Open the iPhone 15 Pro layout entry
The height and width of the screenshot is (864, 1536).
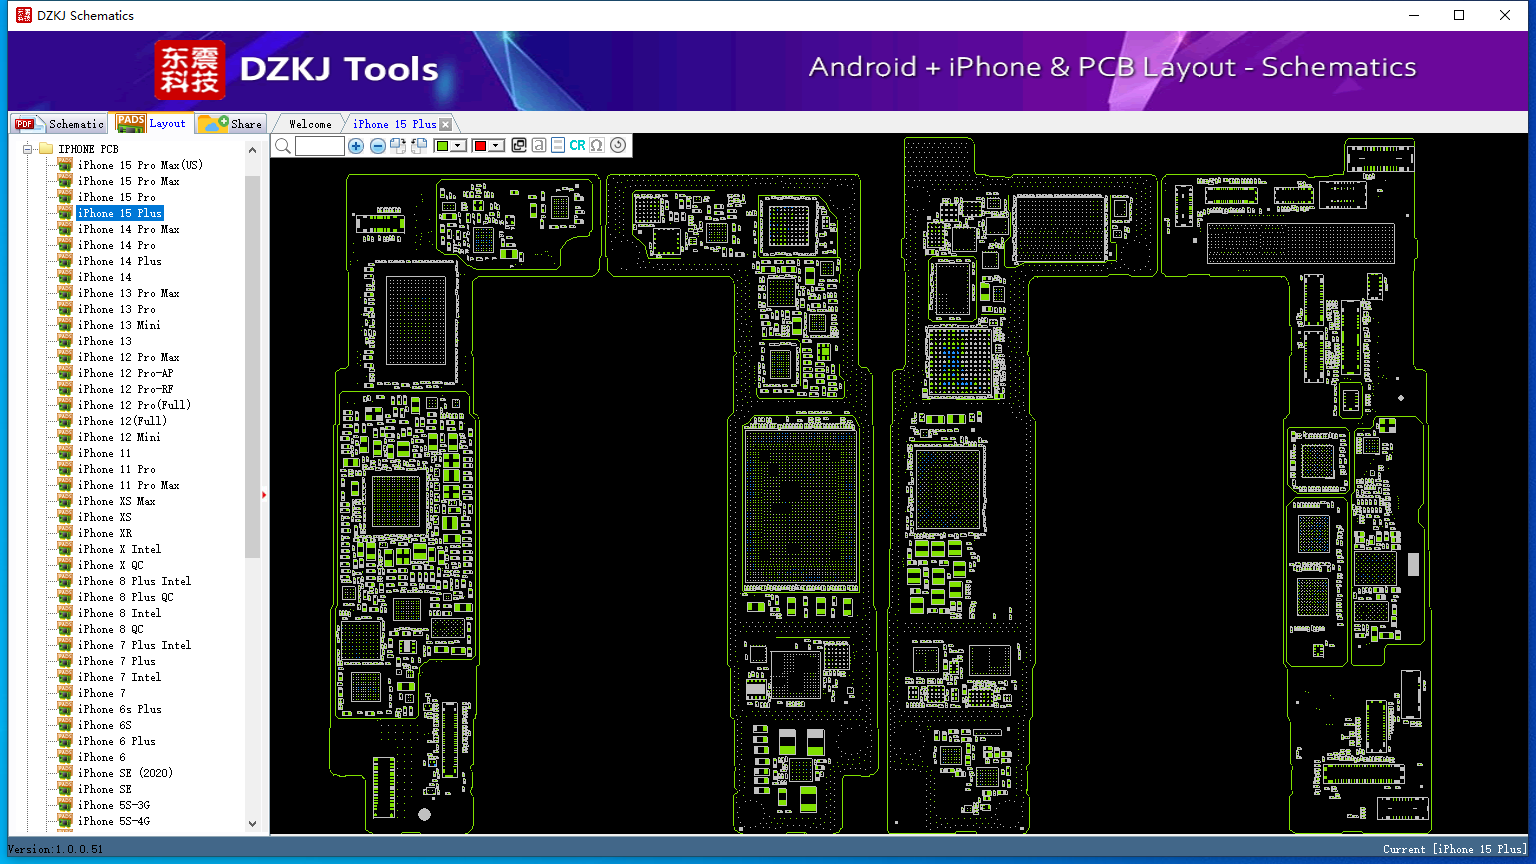point(117,197)
